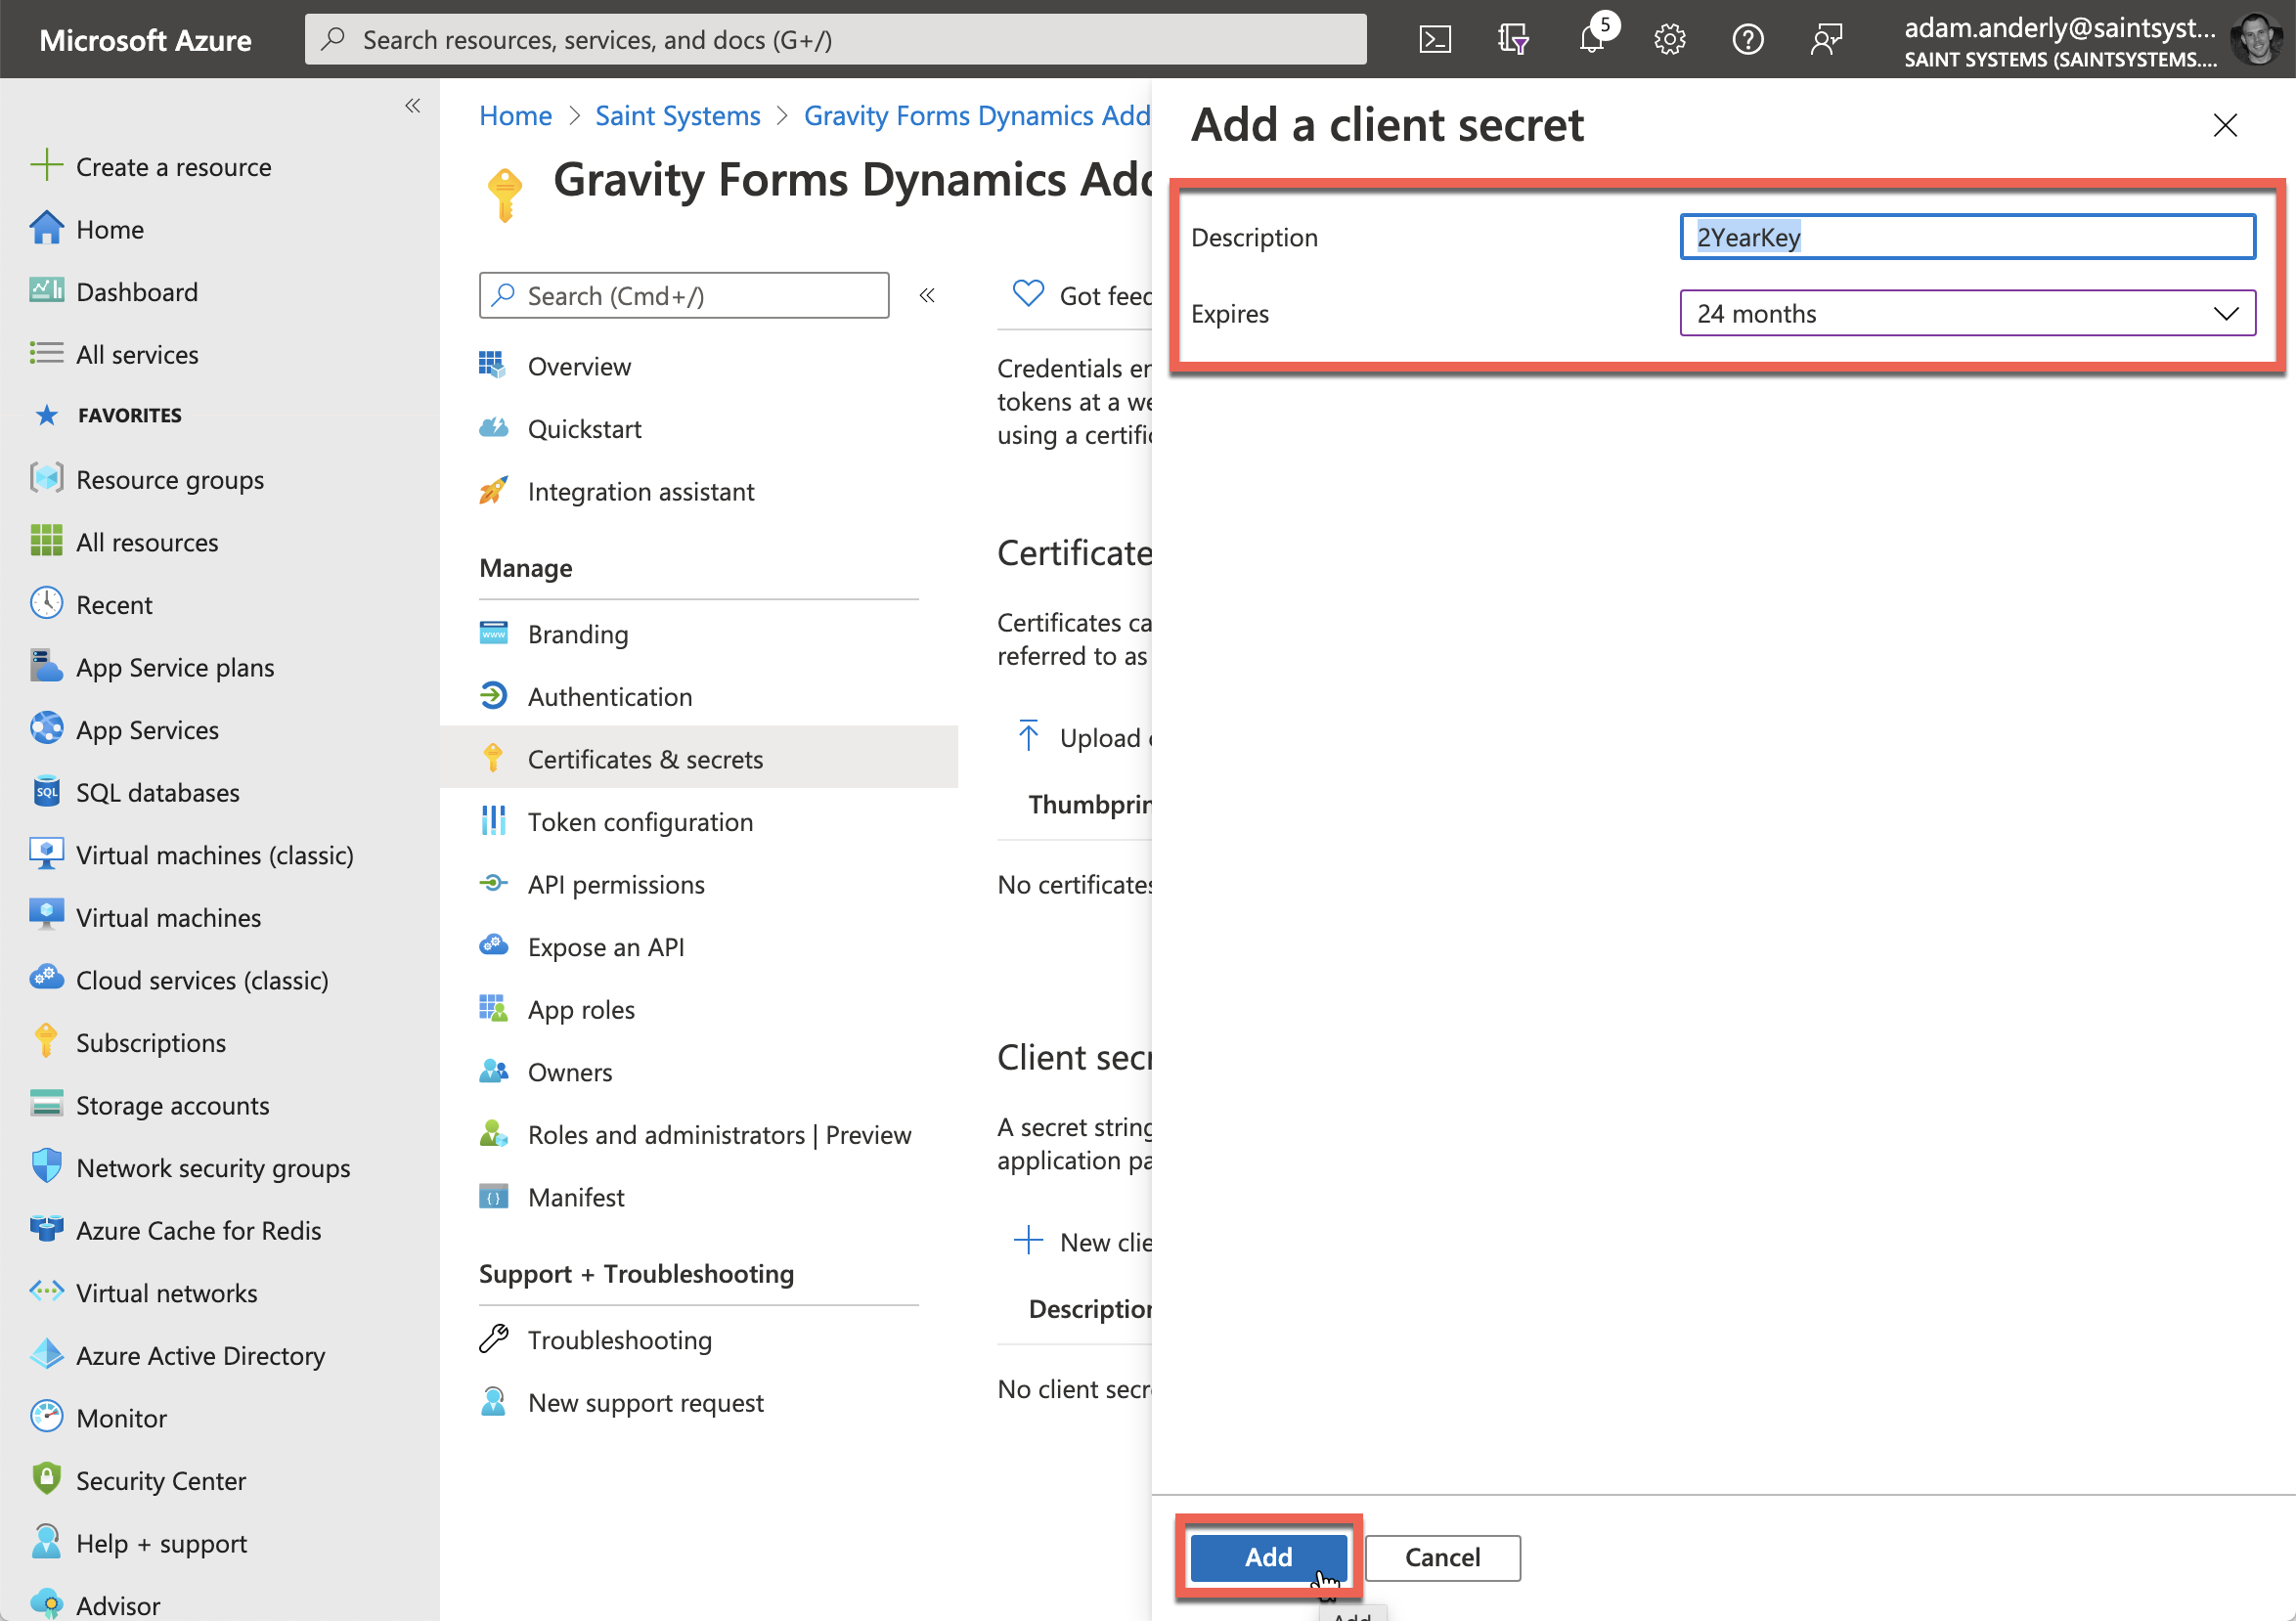This screenshot has height=1621, width=2296.
Task: Click the Quickstart cloud icon
Action: click(x=494, y=429)
